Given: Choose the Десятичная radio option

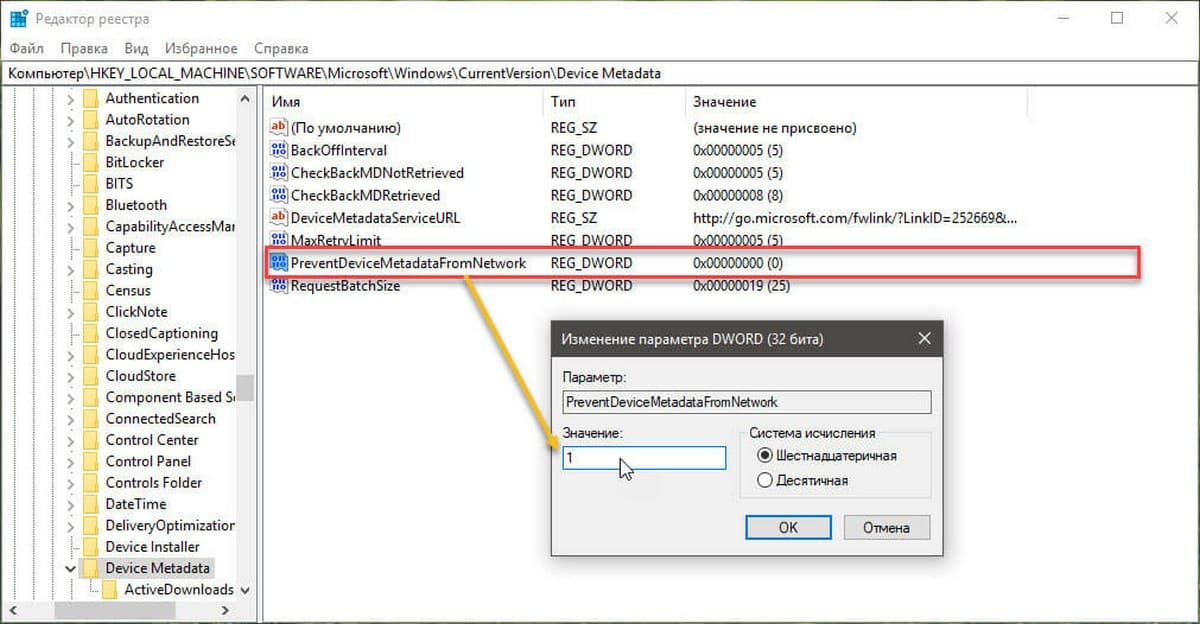Looking at the screenshot, I should click(x=765, y=480).
